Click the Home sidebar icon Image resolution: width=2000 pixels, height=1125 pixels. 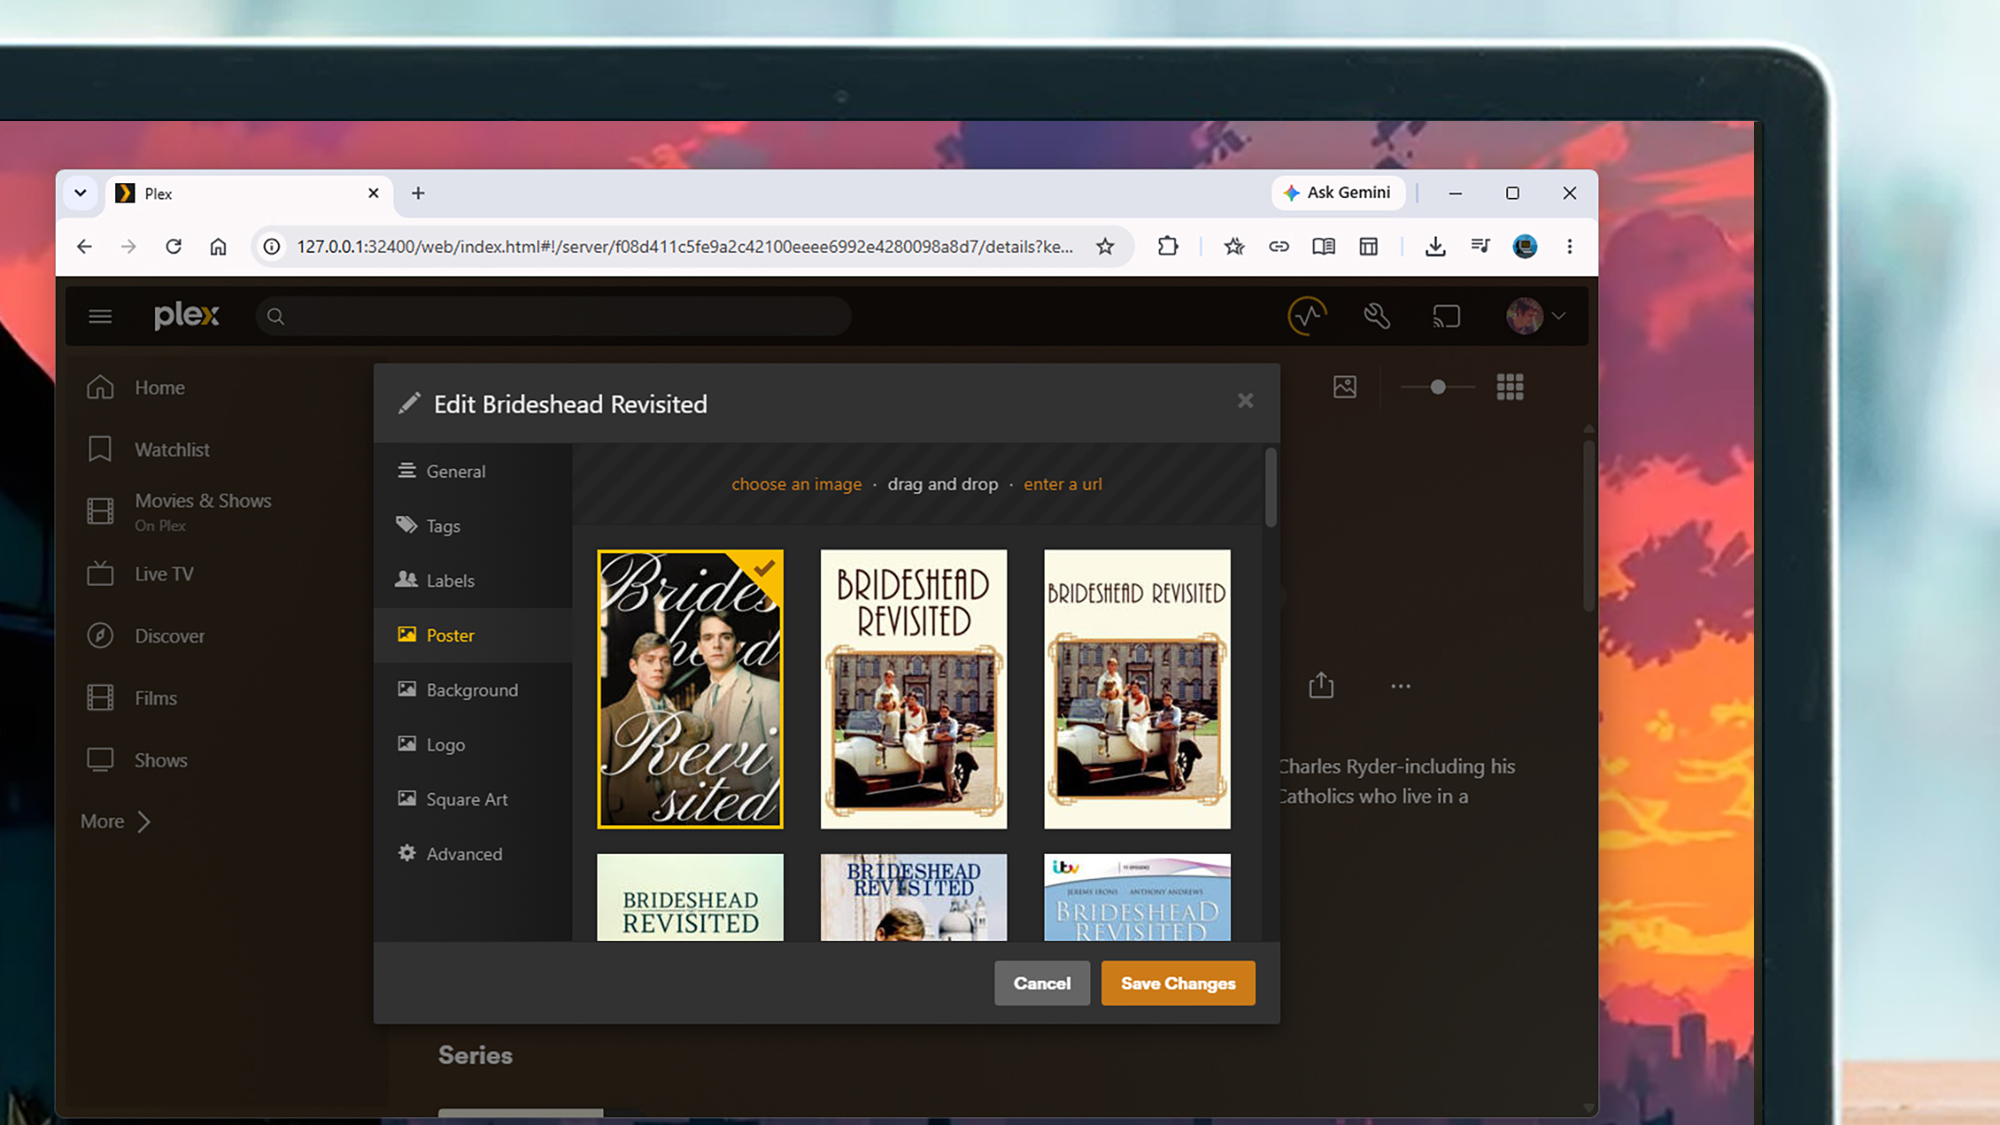click(100, 387)
